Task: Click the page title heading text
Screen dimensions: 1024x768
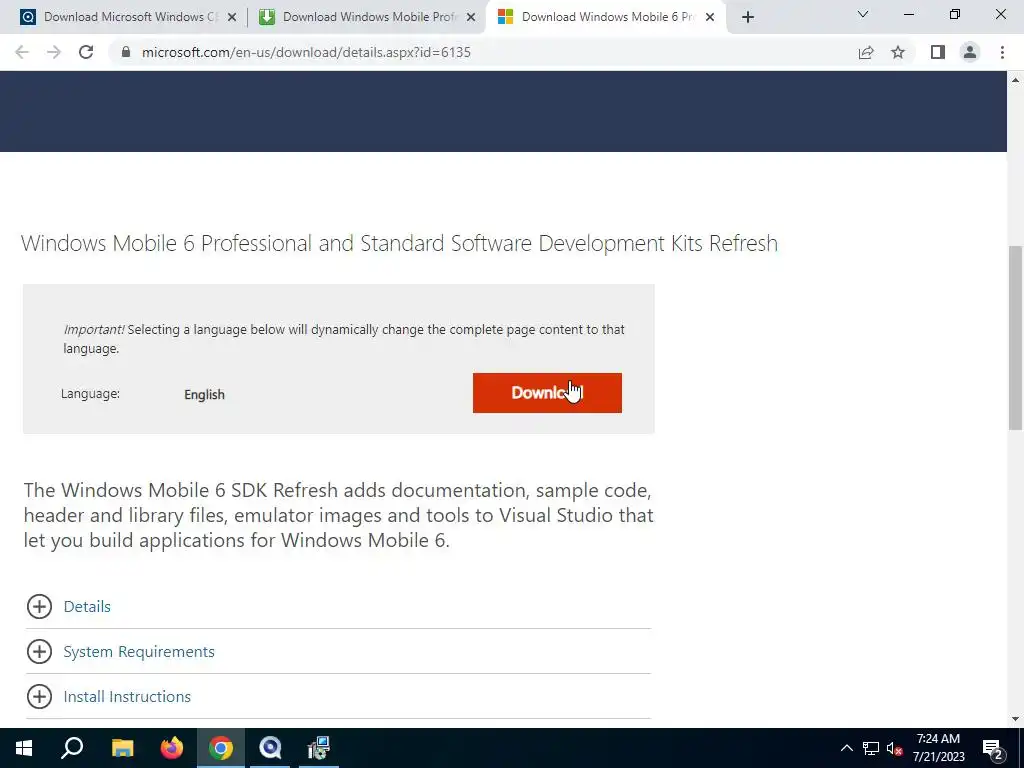Action: [x=399, y=243]
